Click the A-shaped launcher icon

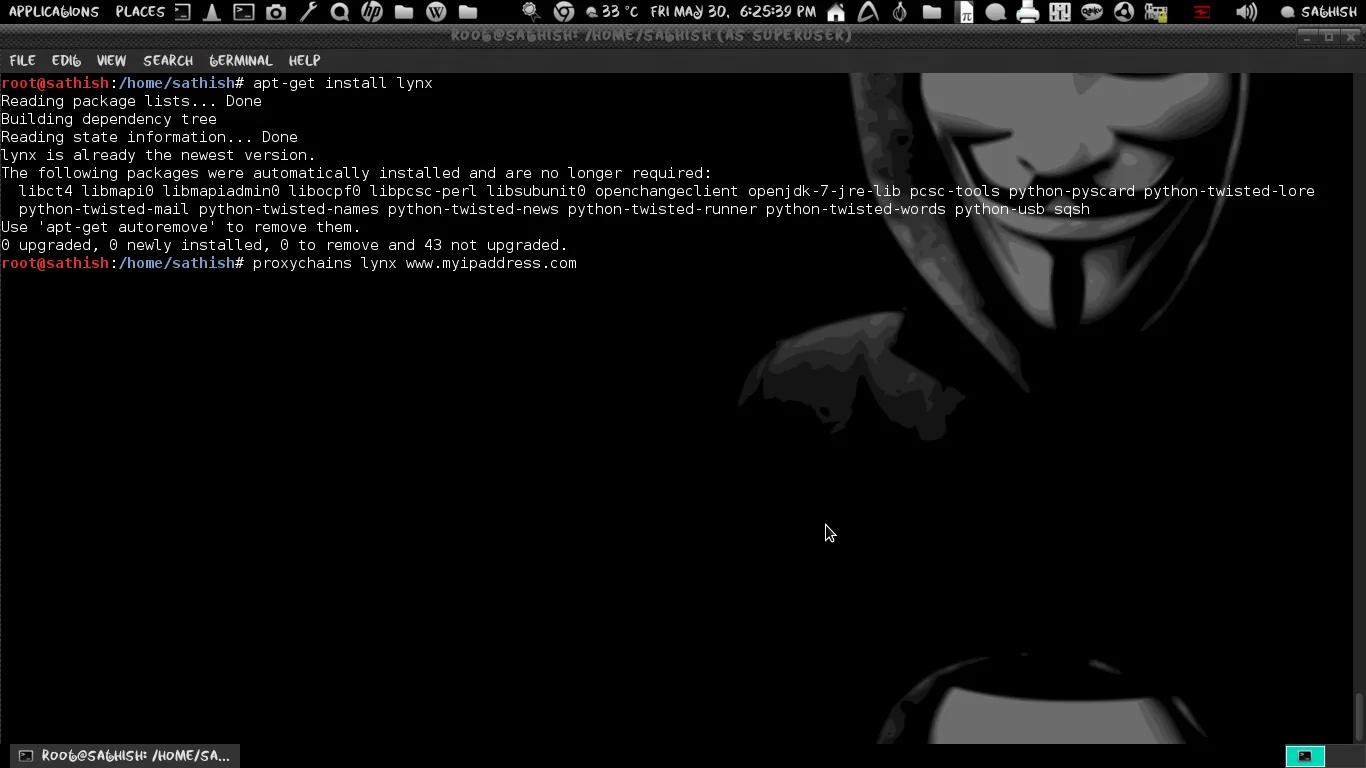coord(868,12)
